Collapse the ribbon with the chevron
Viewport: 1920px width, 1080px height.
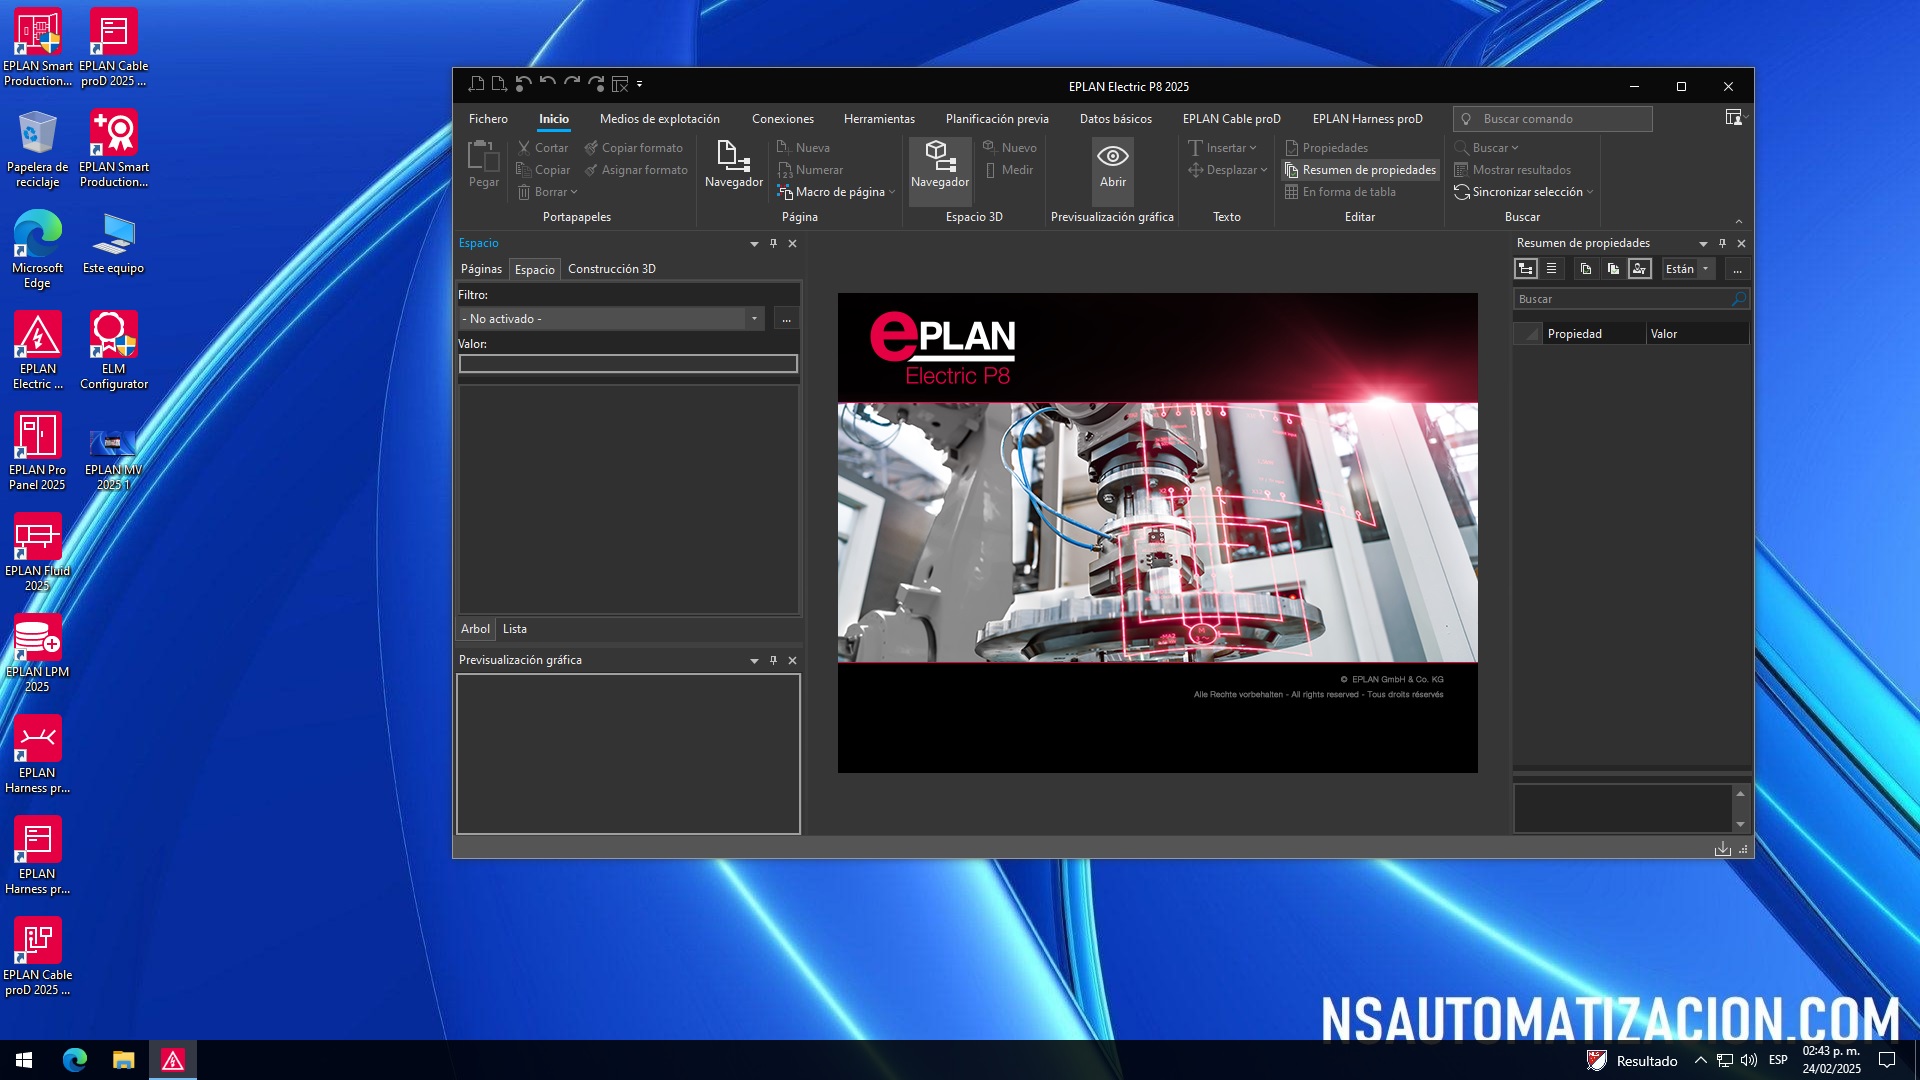[1738, 221]
